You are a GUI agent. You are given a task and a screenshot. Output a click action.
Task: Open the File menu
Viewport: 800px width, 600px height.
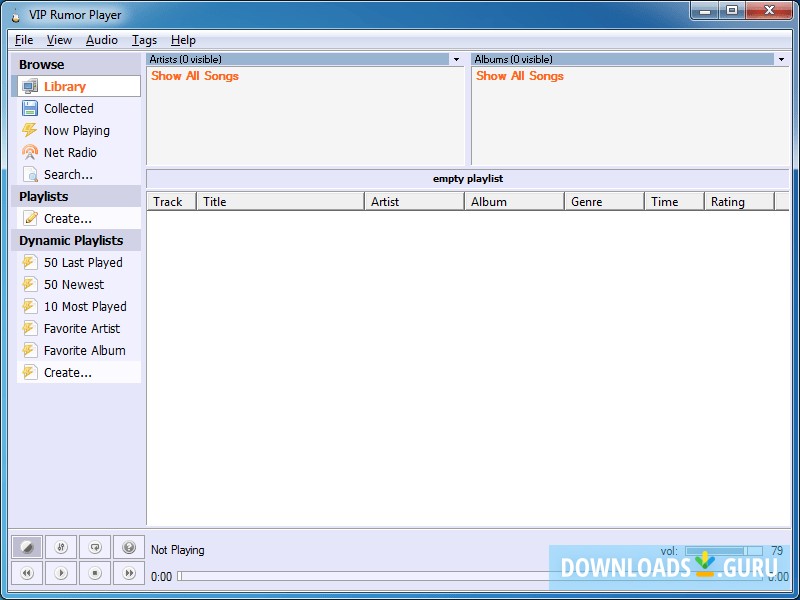(x=24, y=40)
